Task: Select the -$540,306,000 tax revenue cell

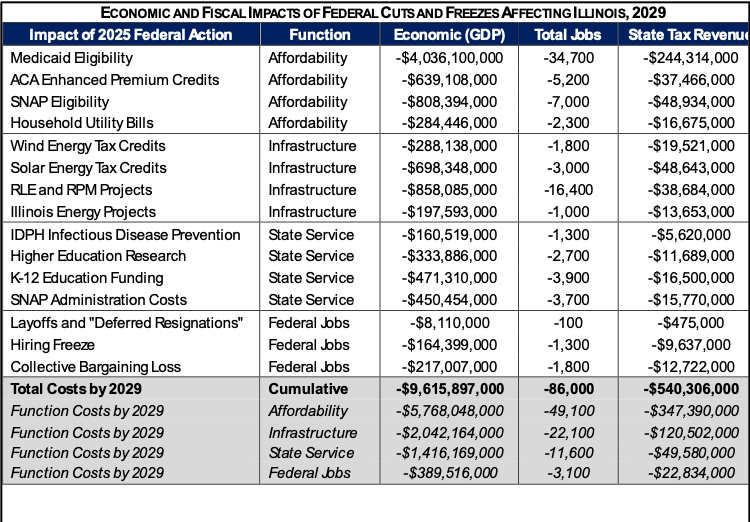Action: tap(683, 389)
